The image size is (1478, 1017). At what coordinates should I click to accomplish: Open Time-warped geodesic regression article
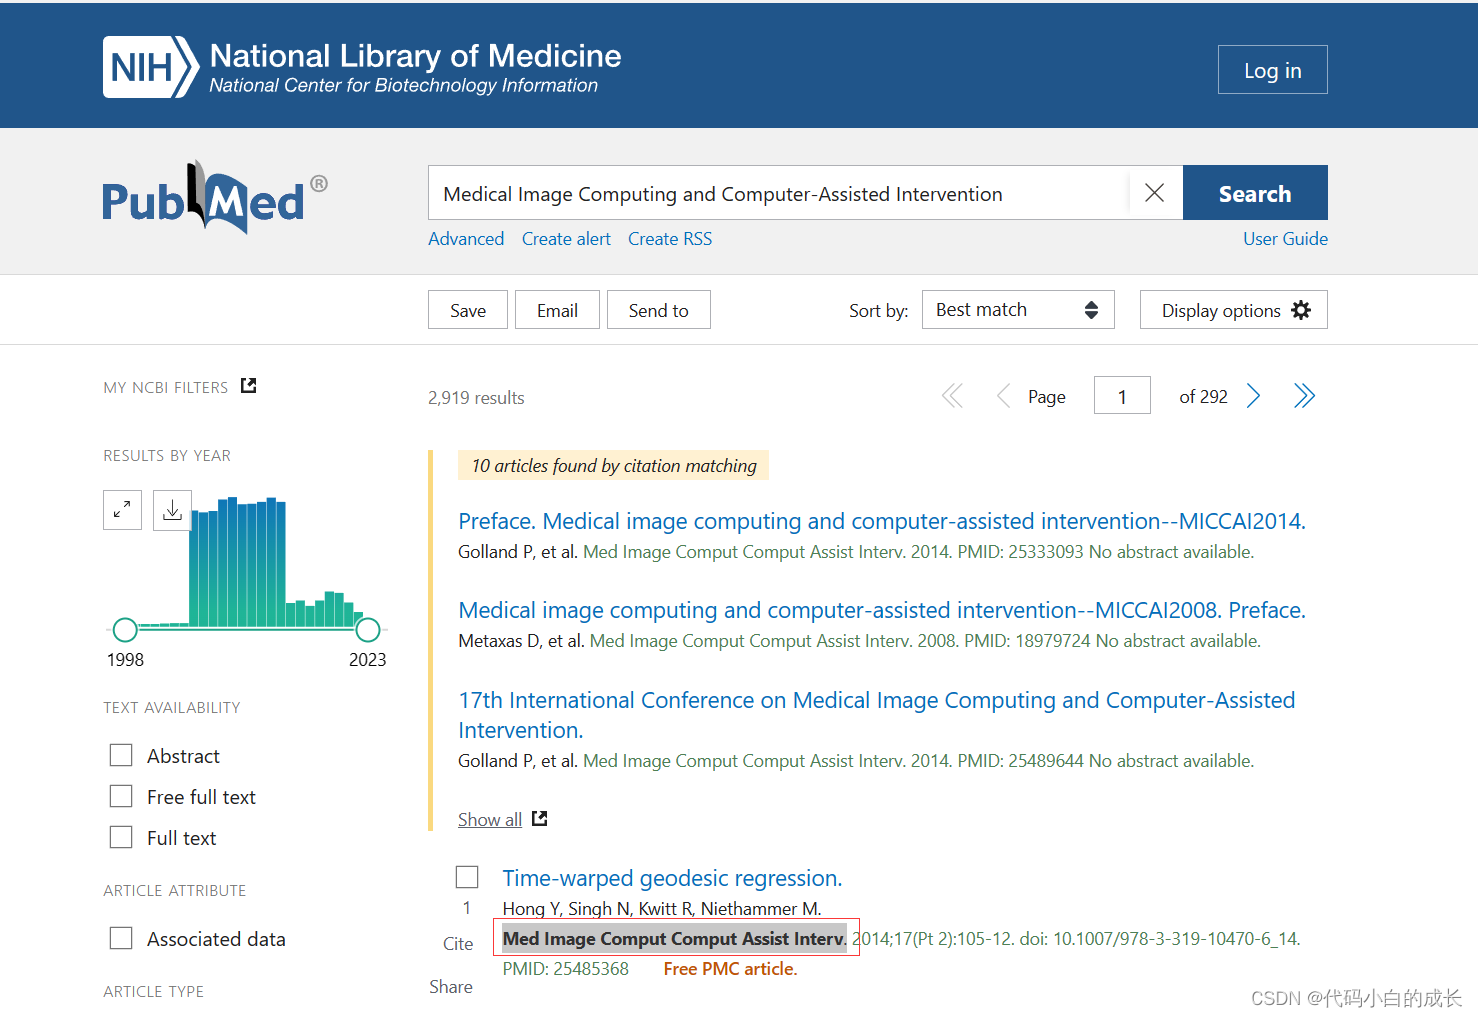[x=672, y=878]
